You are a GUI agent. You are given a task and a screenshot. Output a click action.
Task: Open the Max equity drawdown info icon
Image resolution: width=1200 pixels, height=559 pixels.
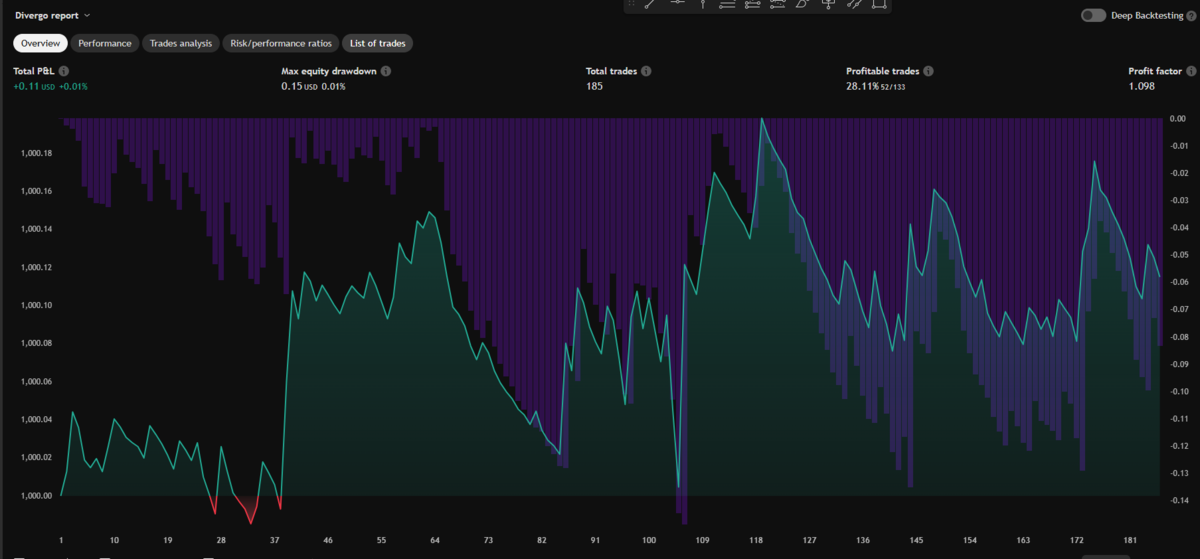[x=386, y=71]
